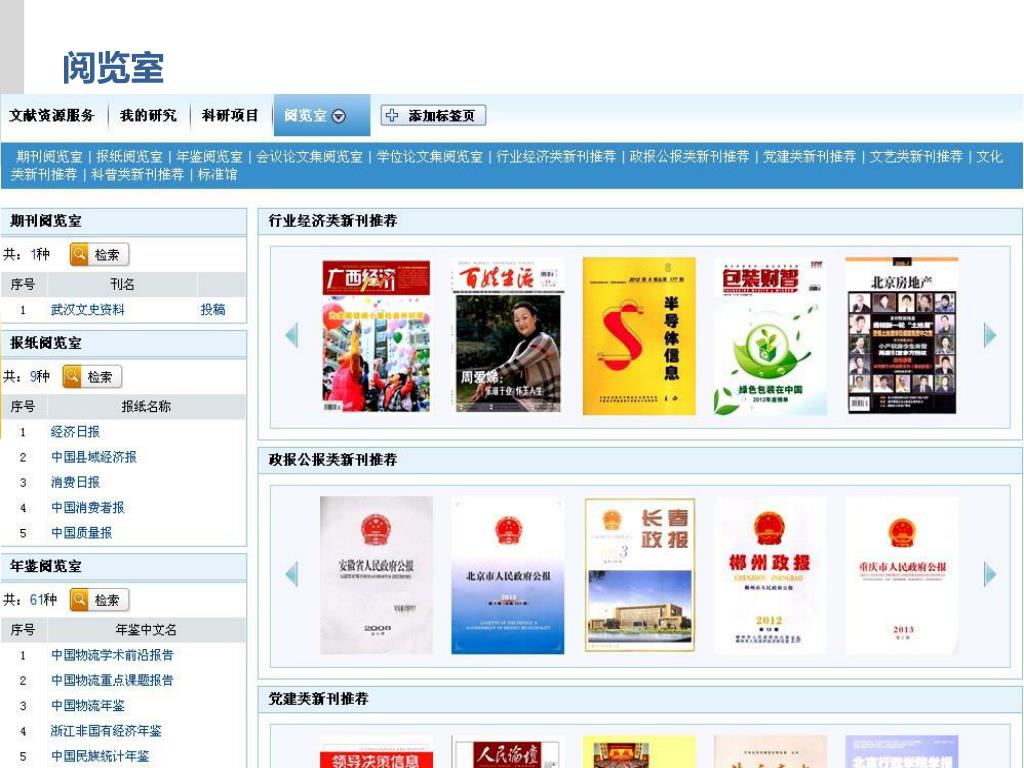The image size is (1024, 768).
Task: Open newspaper 中国质量报
Action: [82, 533]
